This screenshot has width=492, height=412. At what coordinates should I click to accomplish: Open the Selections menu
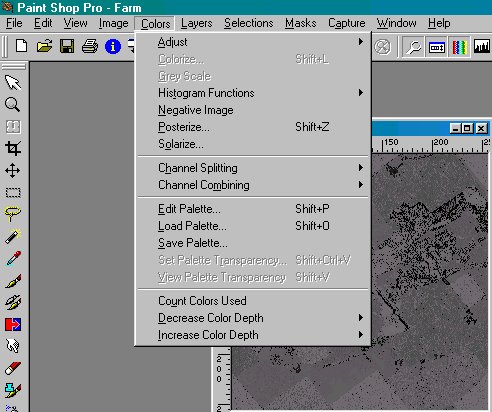(x=248, y=23)
